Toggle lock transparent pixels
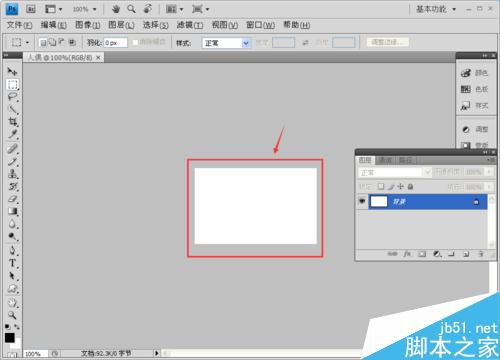 [381, 186]
